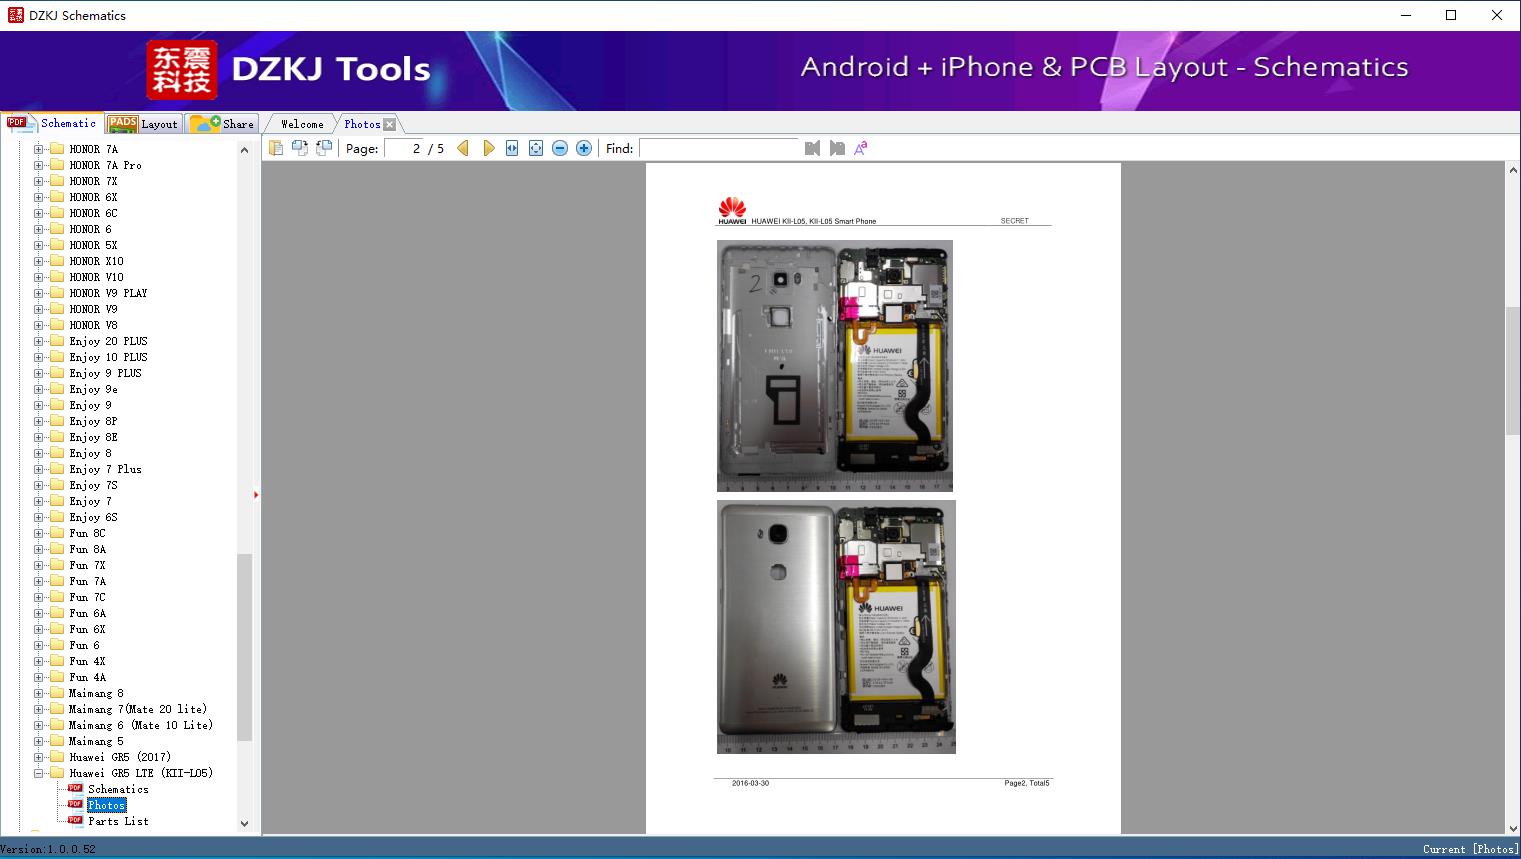Select the HONOR V10 folder
Image resolution: width=1521 pixels, height=859 pixels.
(96, 277)
